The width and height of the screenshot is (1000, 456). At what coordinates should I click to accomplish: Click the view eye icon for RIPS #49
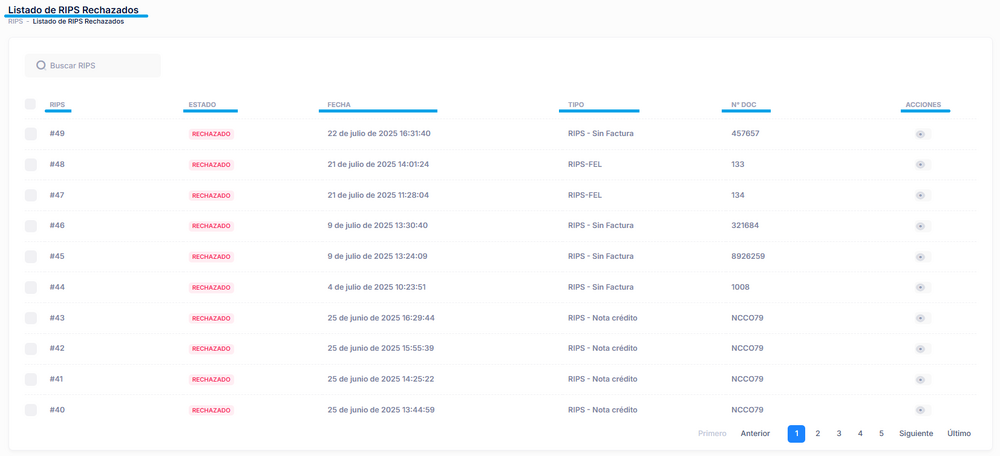920,134
